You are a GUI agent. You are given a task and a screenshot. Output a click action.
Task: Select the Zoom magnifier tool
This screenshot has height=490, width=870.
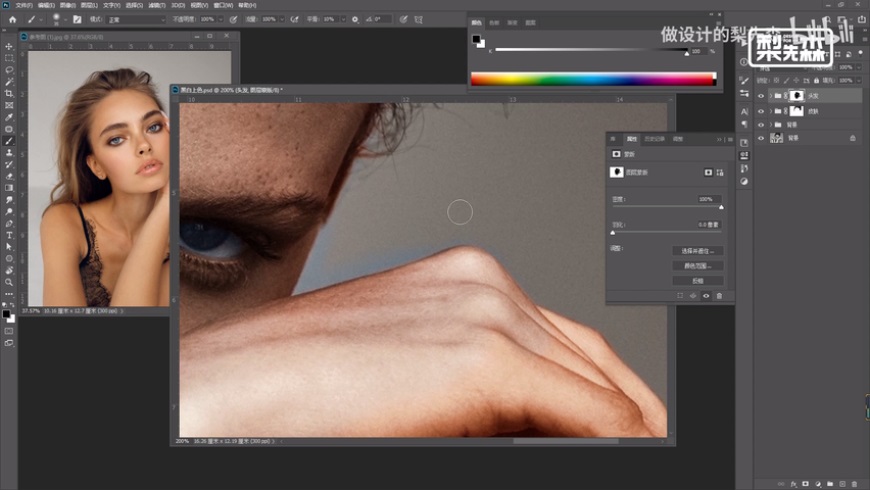9,282
